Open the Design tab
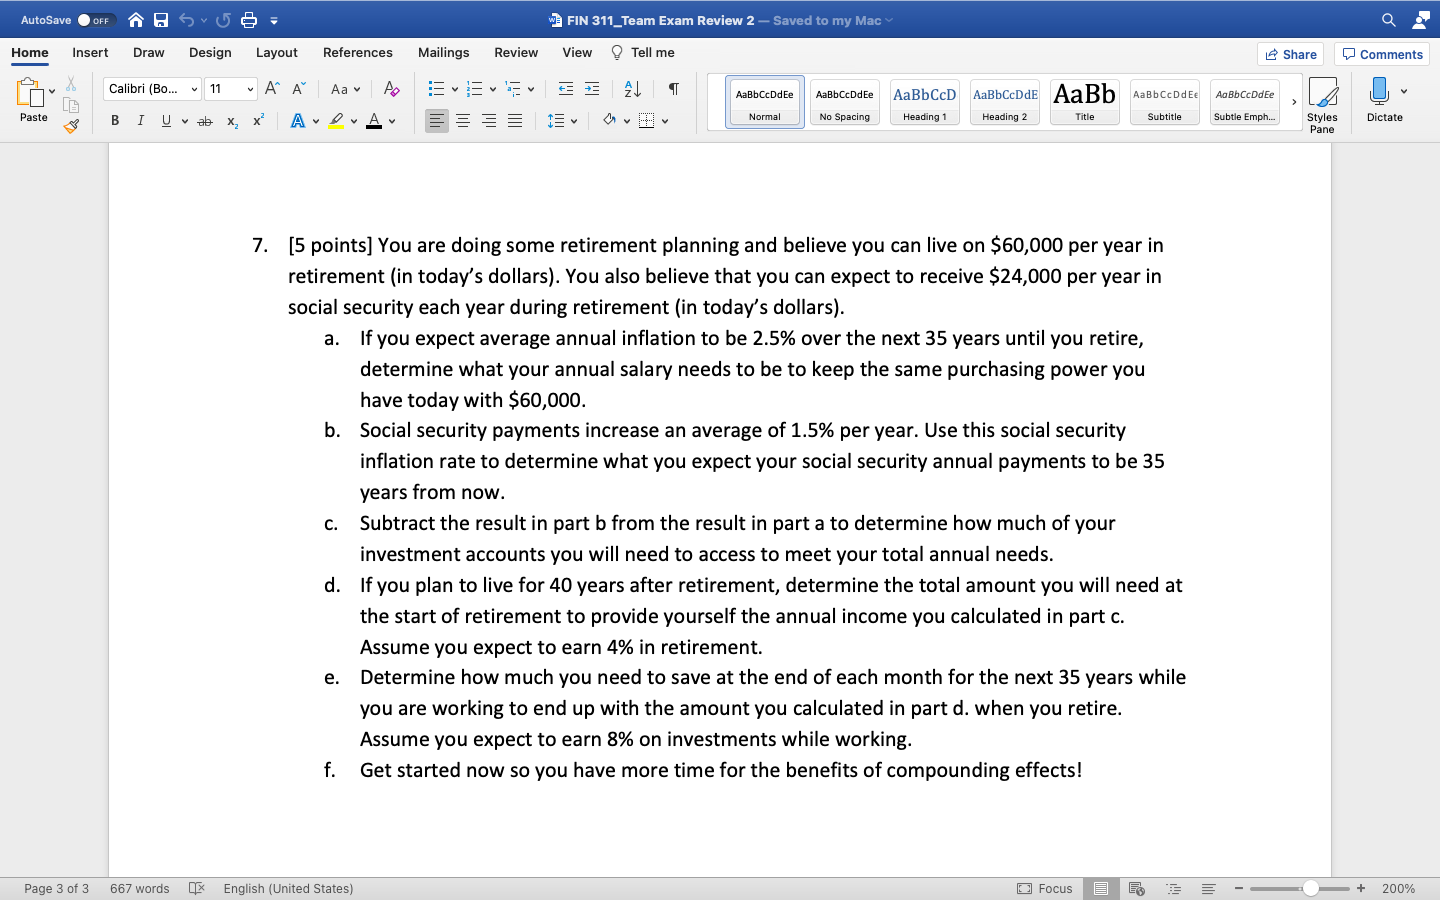The width and height of the screenshot is (1440, 900). click(x=210, y=52)
